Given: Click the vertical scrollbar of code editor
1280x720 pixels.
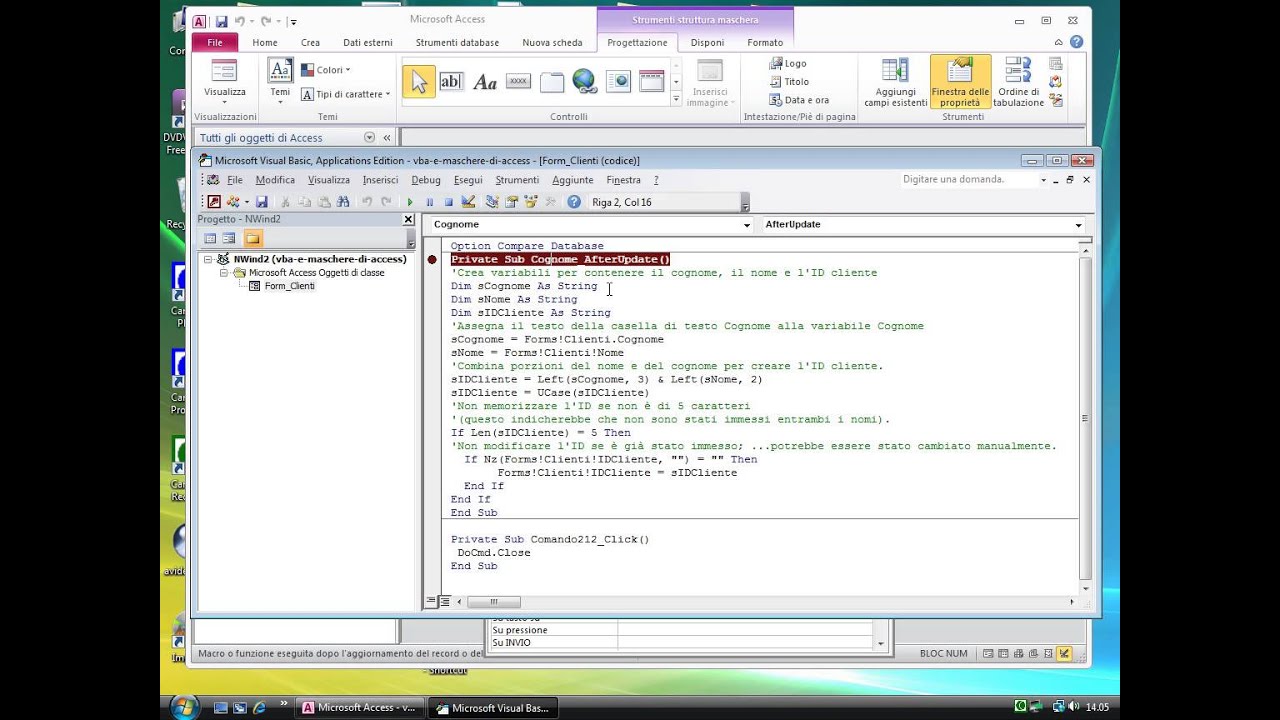Looking at the screenshot, I should point(1085,418).
